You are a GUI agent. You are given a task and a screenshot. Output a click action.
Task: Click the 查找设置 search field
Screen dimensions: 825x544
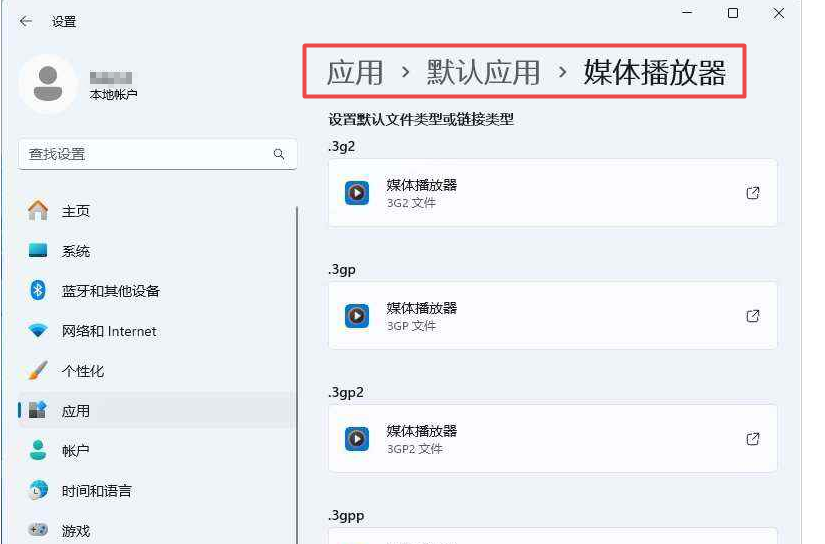(157, 154)
